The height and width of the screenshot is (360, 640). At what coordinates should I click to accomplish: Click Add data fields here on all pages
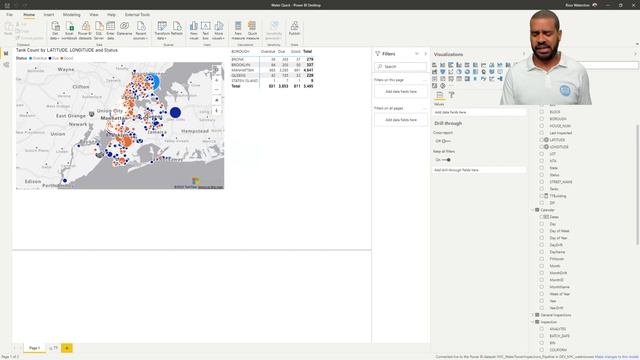click(x=401, y=120)
